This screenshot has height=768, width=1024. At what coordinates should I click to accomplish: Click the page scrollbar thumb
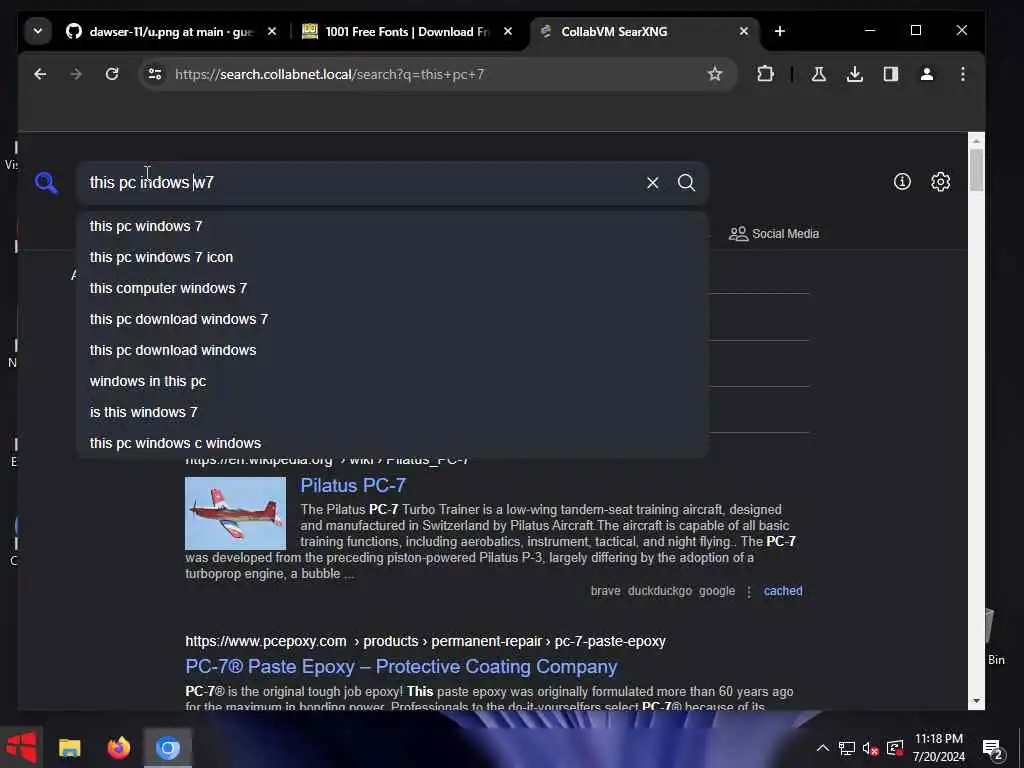coord(976,170)
